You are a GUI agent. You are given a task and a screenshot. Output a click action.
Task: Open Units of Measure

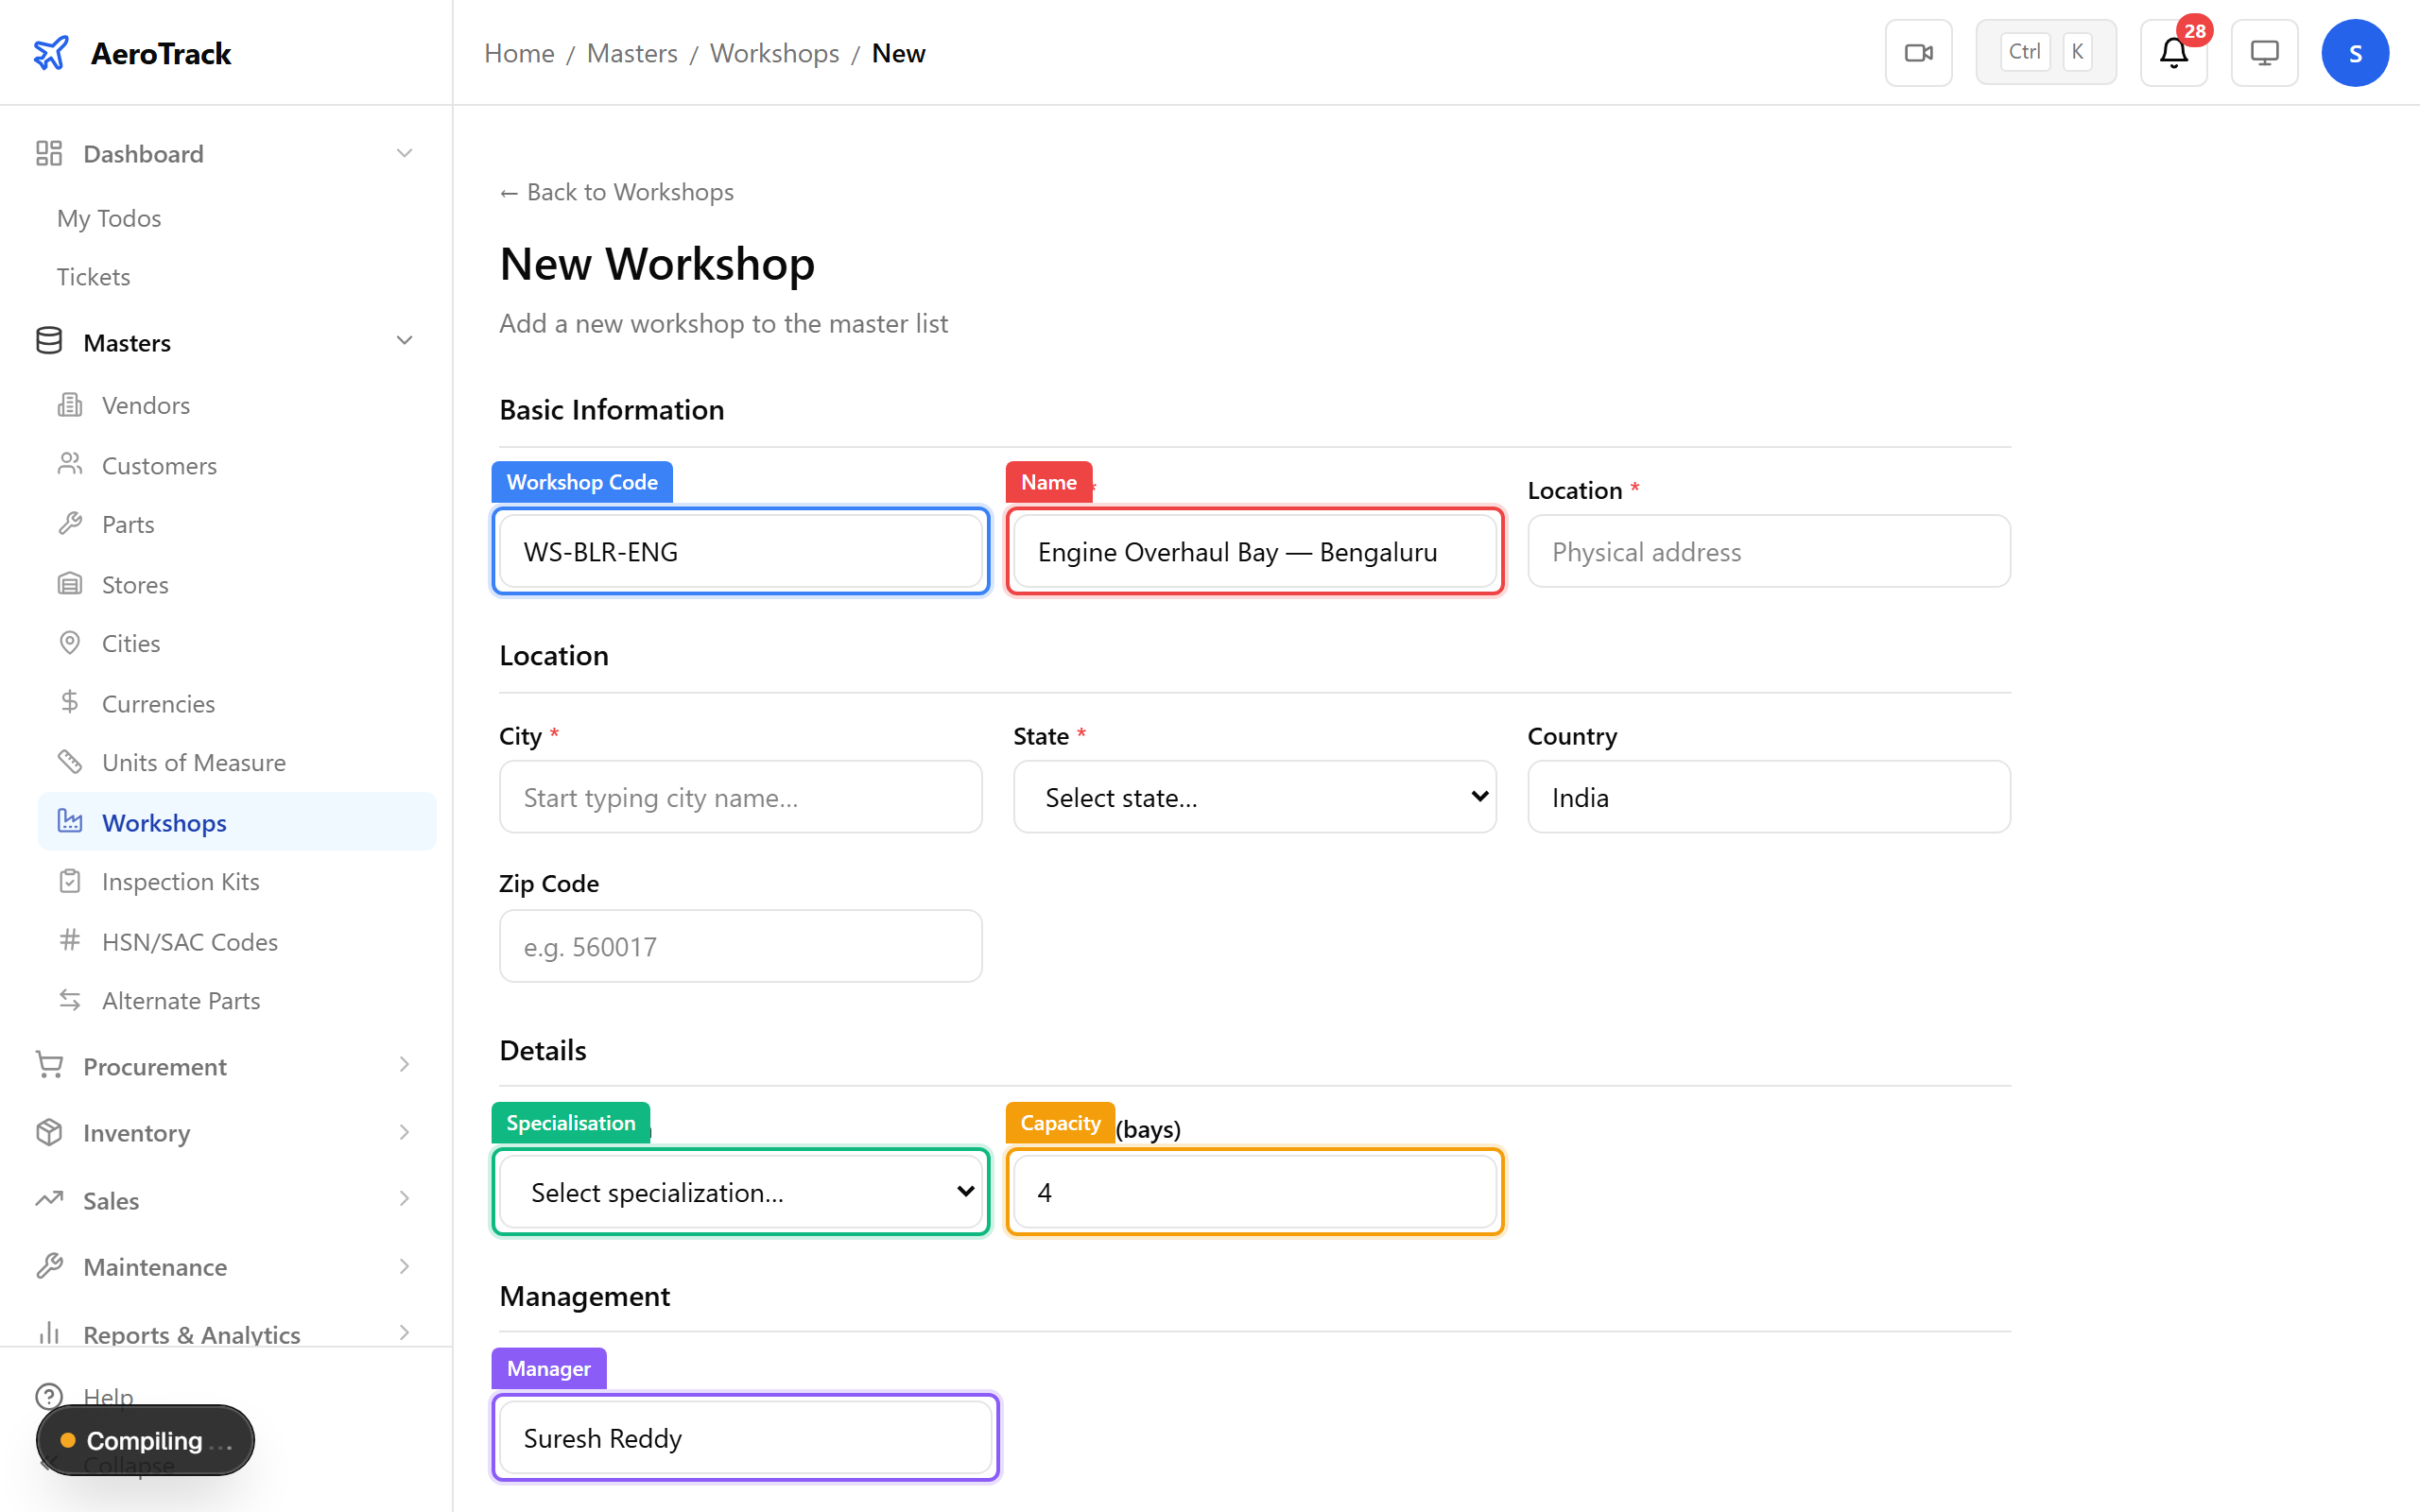(193, 762)
